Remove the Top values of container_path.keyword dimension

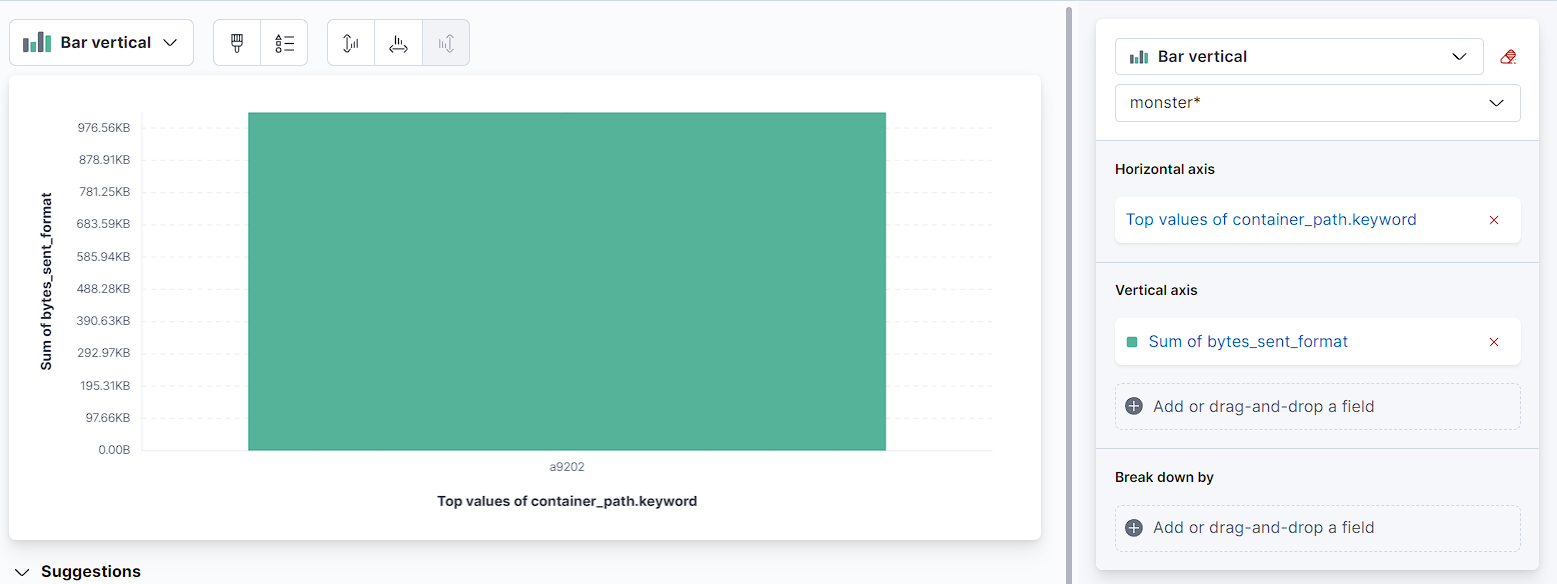(x=1494, y=220)
